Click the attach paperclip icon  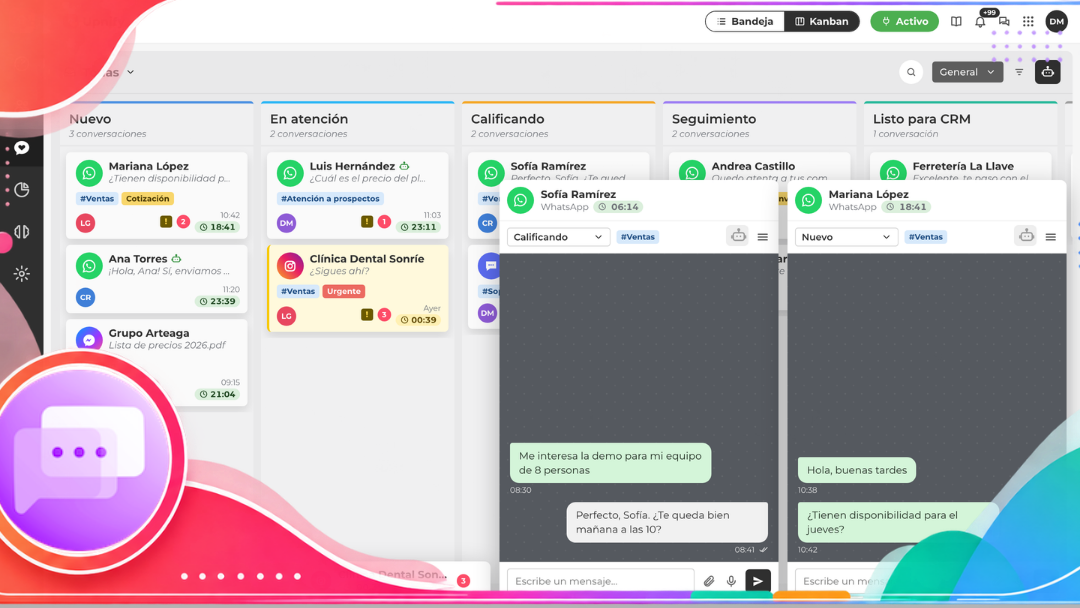pos(709,581)
